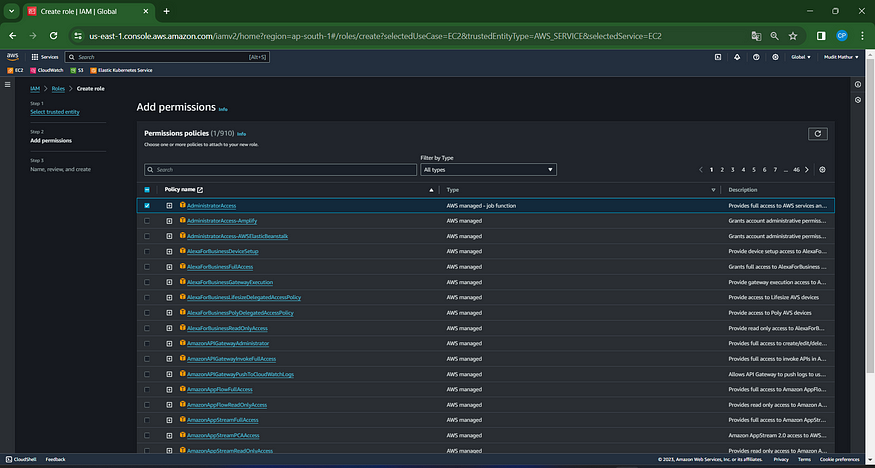
Task: Click the AWS top search box
Action: (x=167, y=57)
